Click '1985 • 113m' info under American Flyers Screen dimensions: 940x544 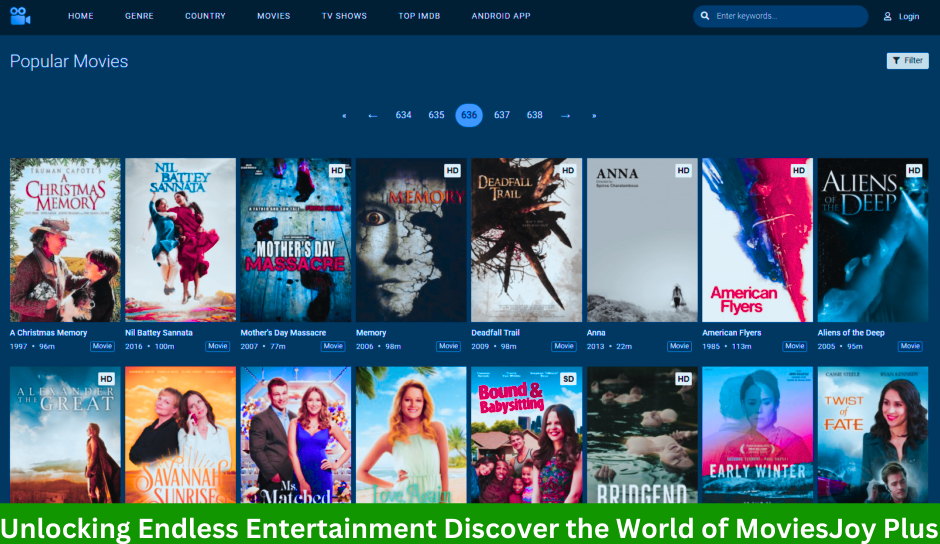click(727, 347)
